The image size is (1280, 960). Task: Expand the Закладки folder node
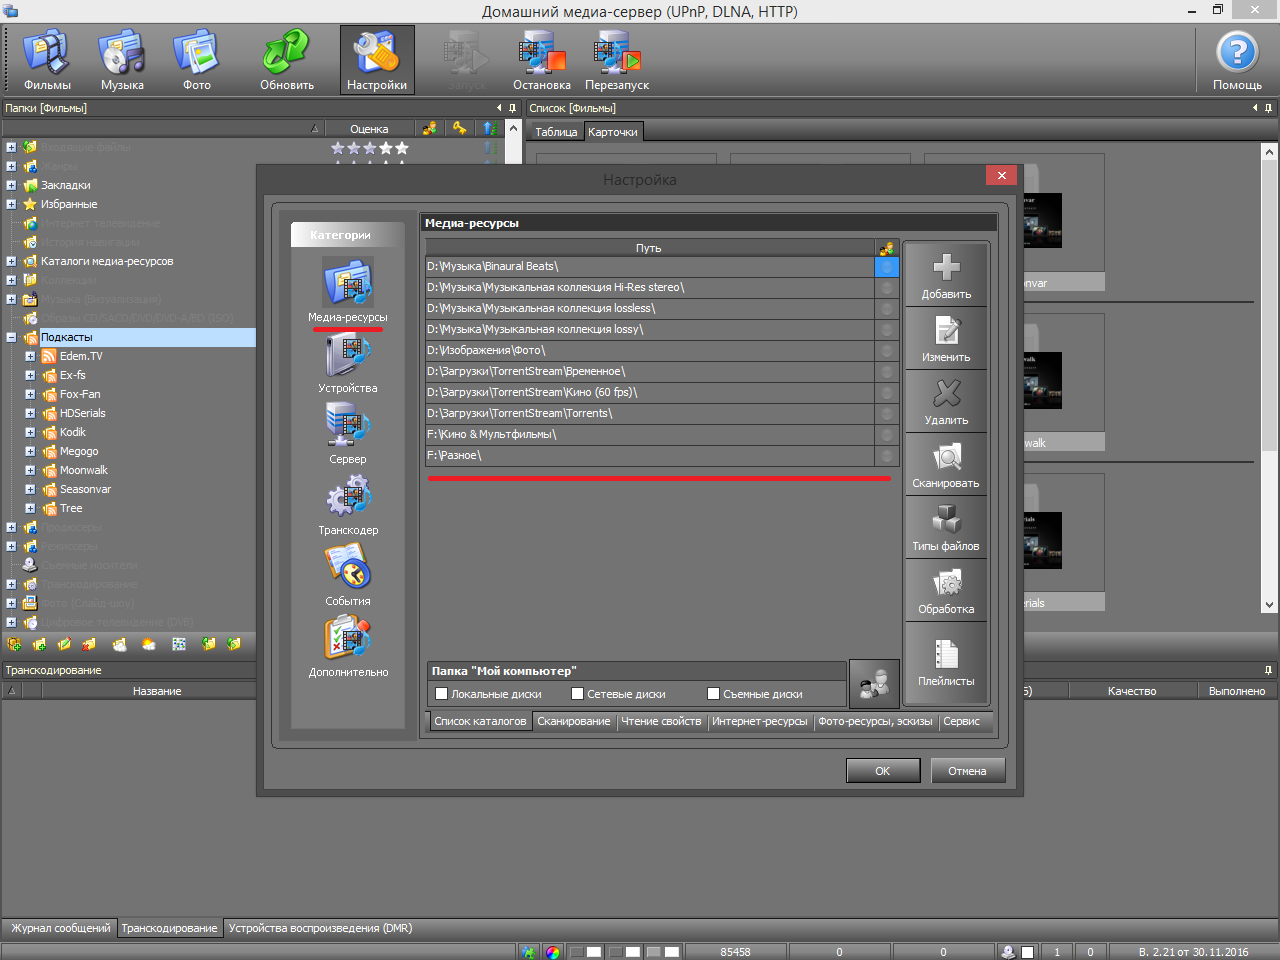point(11,186)
